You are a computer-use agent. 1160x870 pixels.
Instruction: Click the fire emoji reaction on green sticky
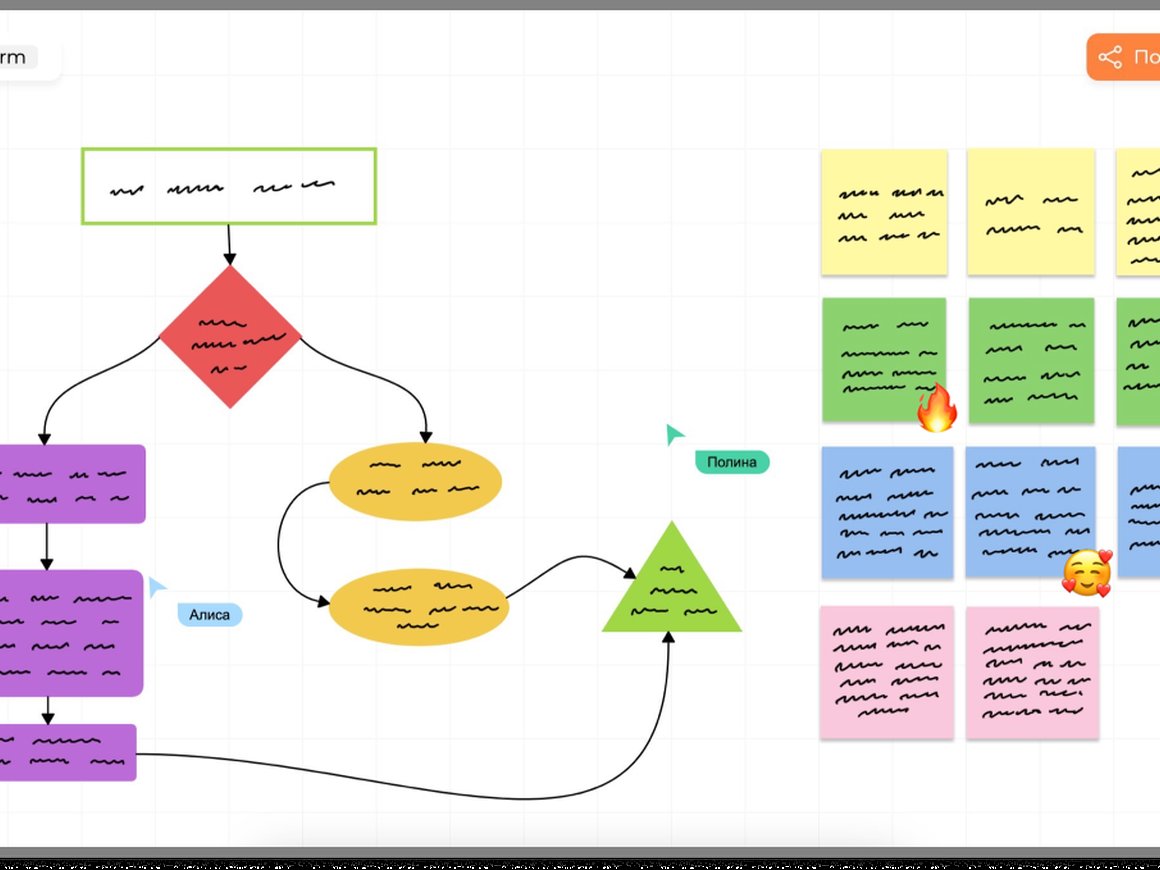(936, 408)
